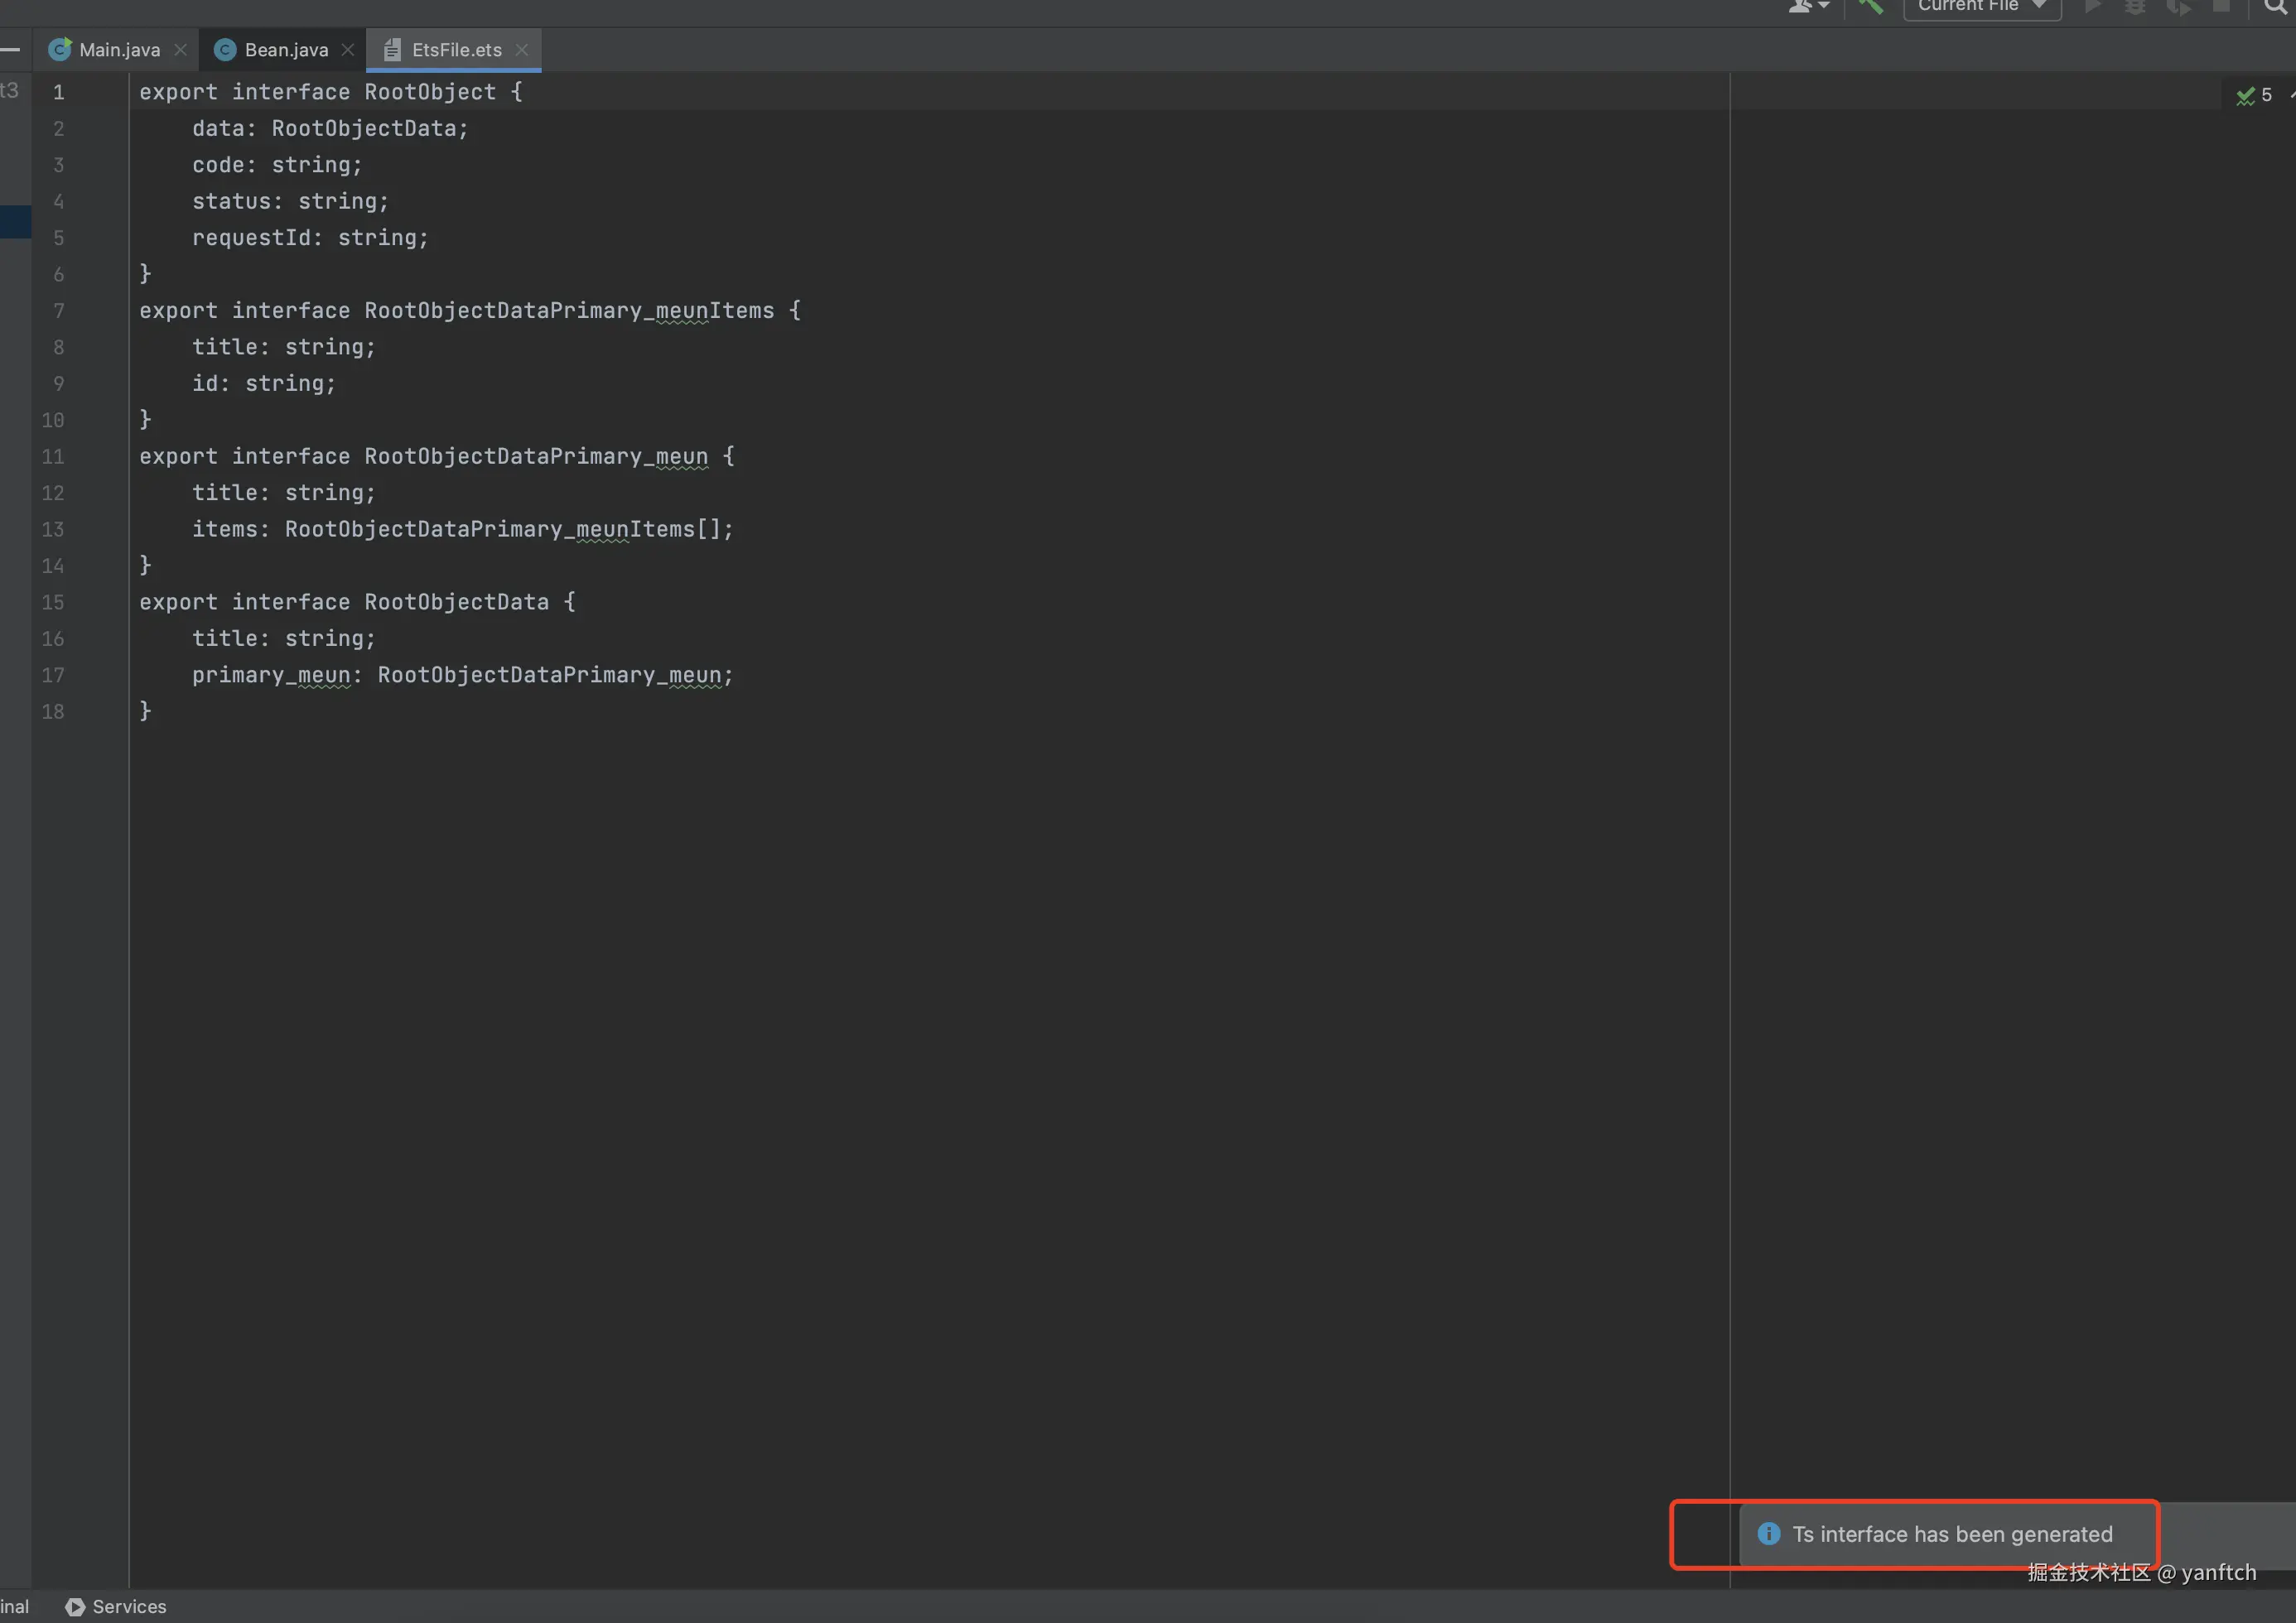This screenshot has width=2296, height=1623.
Task: Click the 'Ts interface has been generated' notification
Action: pos(1951,1534)
